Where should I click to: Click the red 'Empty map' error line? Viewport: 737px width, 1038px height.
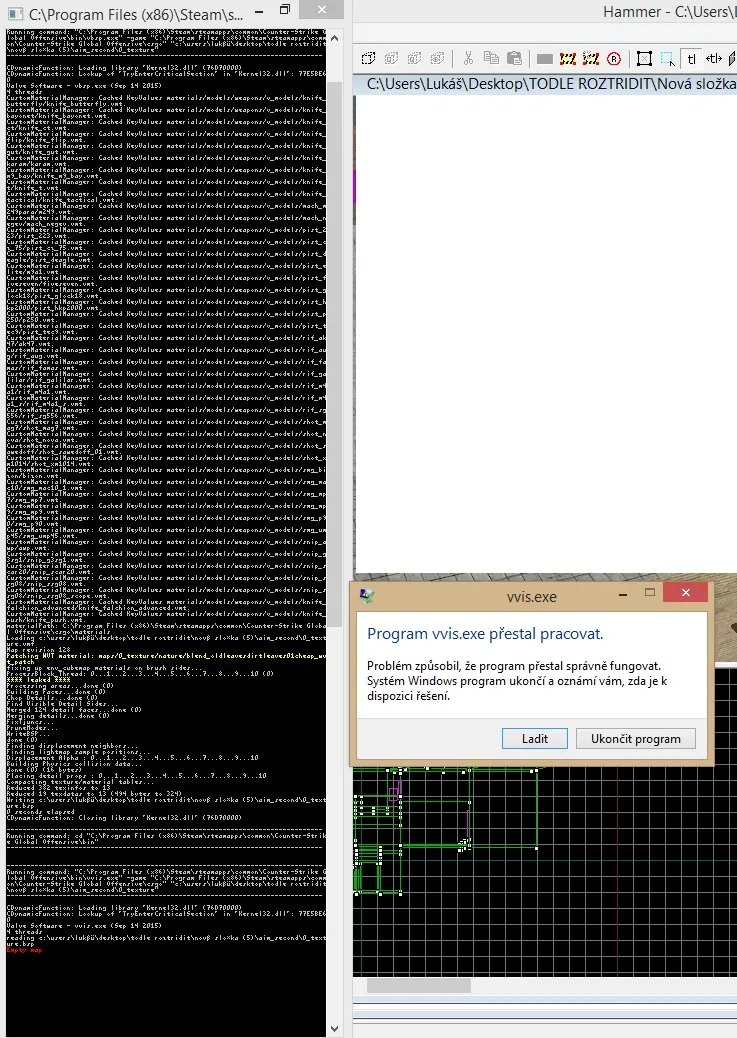coord(25,950)
